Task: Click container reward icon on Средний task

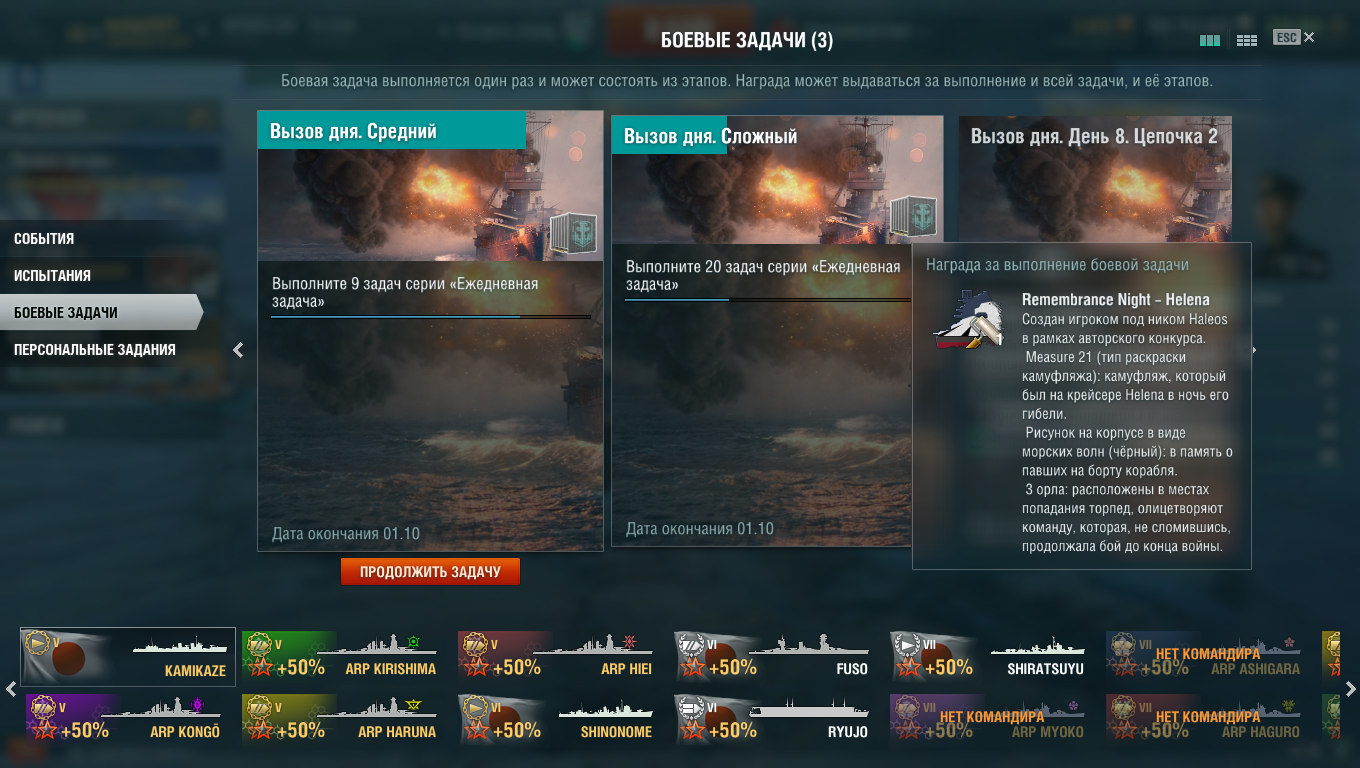Action: (573, 236)
